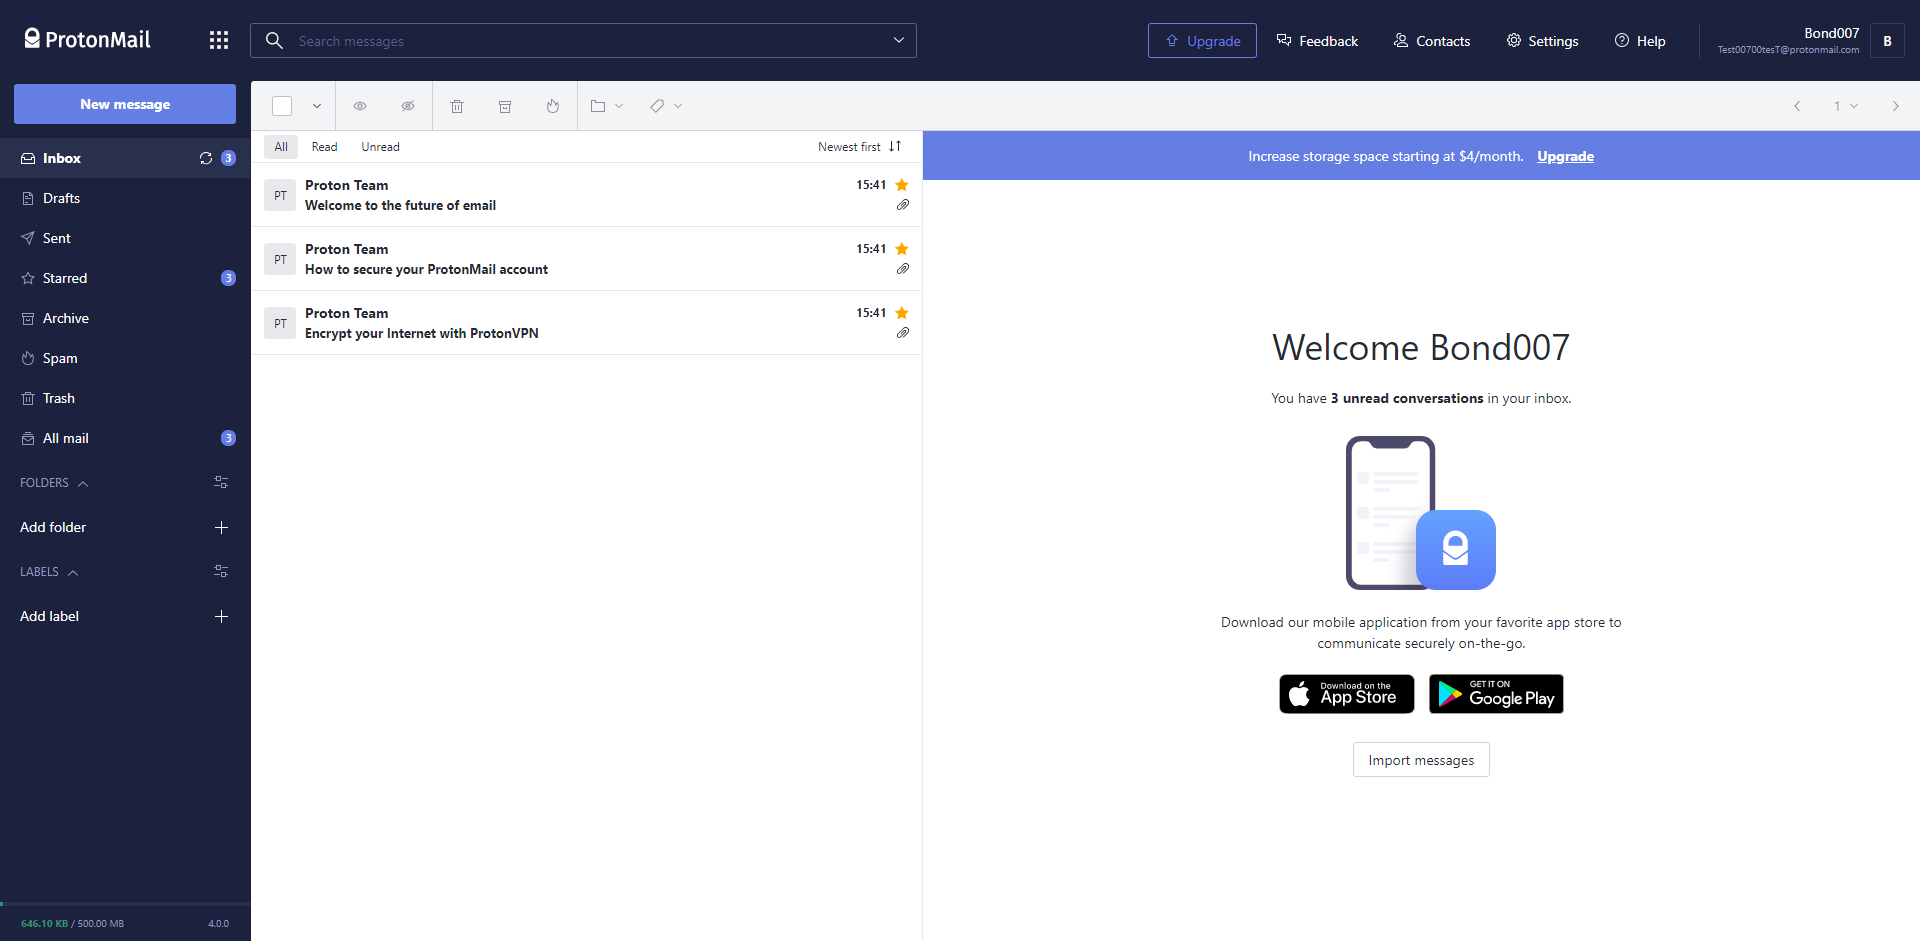Focus the Search messages field
Image resolution: width=1920 pixels, height=941 pixels.
click(x=583, y=41)
